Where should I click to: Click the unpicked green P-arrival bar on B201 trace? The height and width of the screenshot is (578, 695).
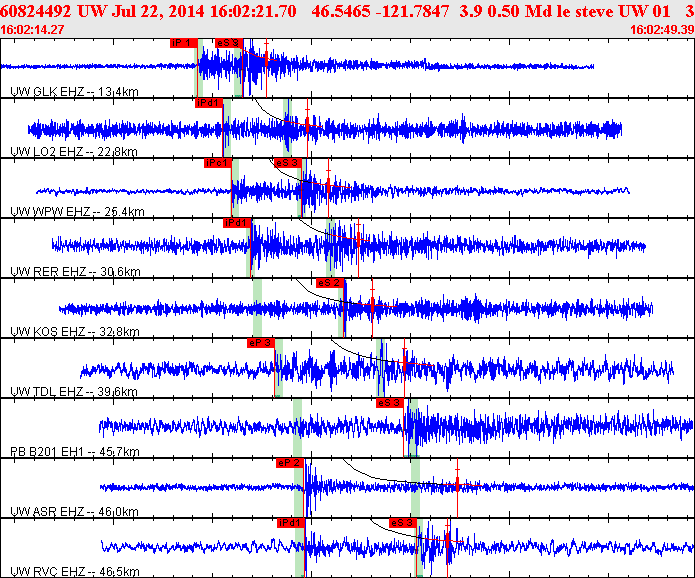click(x=297, y=428)
